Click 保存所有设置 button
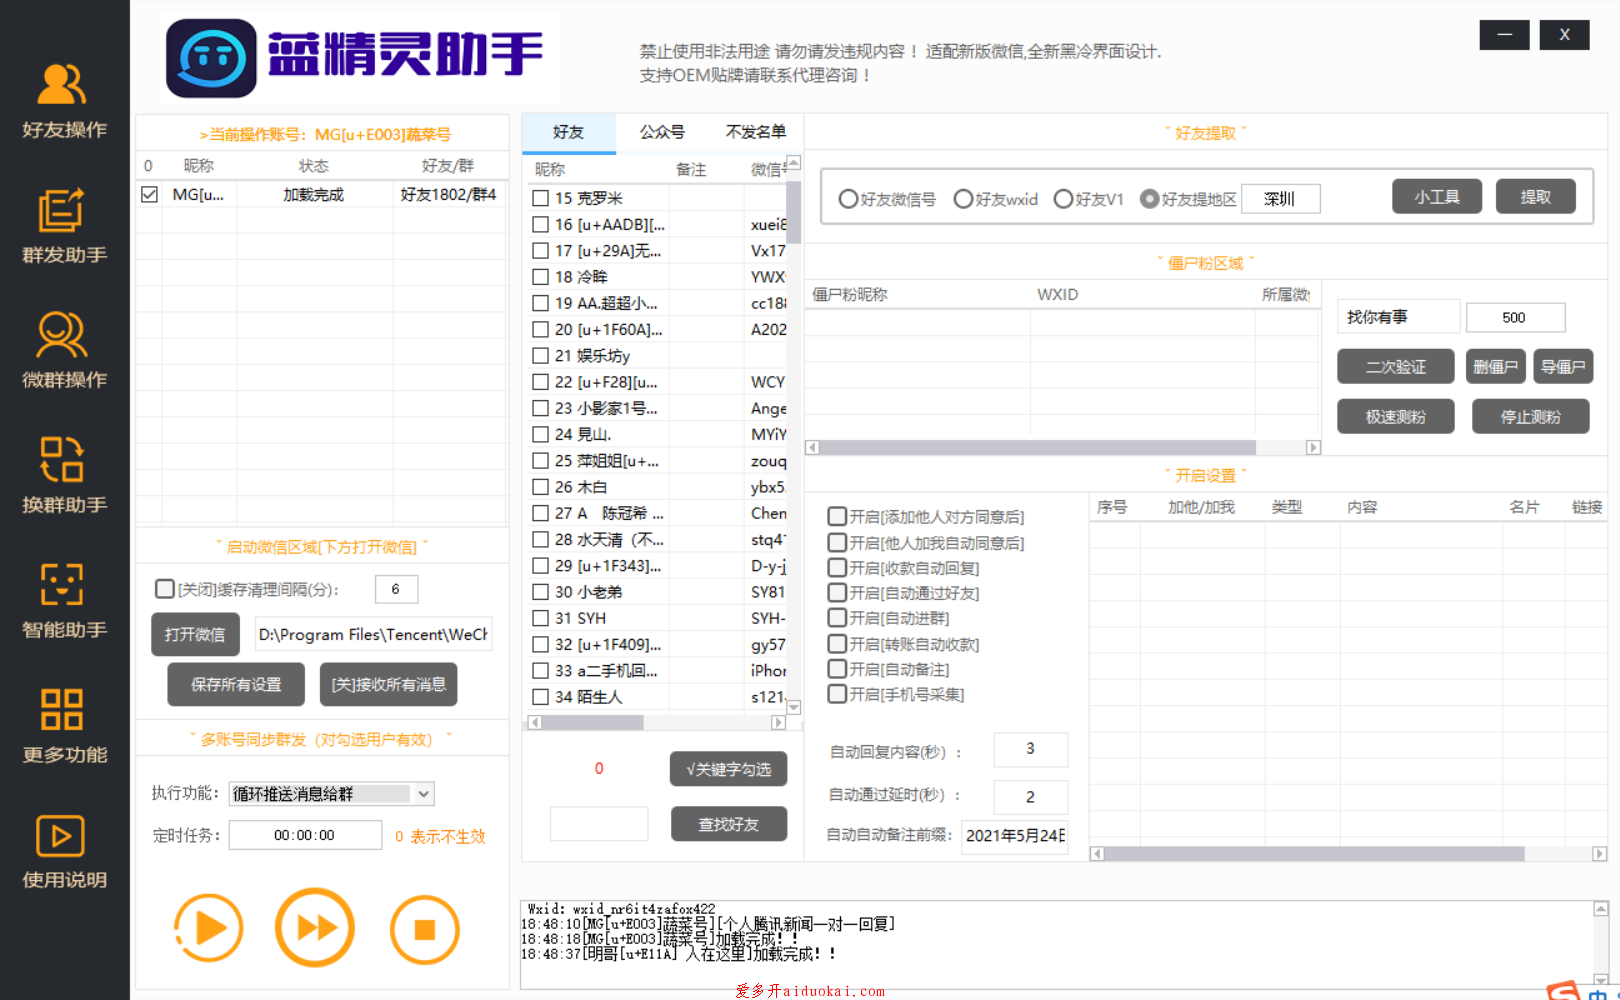 pyautogui.click(x=236, y=684)
